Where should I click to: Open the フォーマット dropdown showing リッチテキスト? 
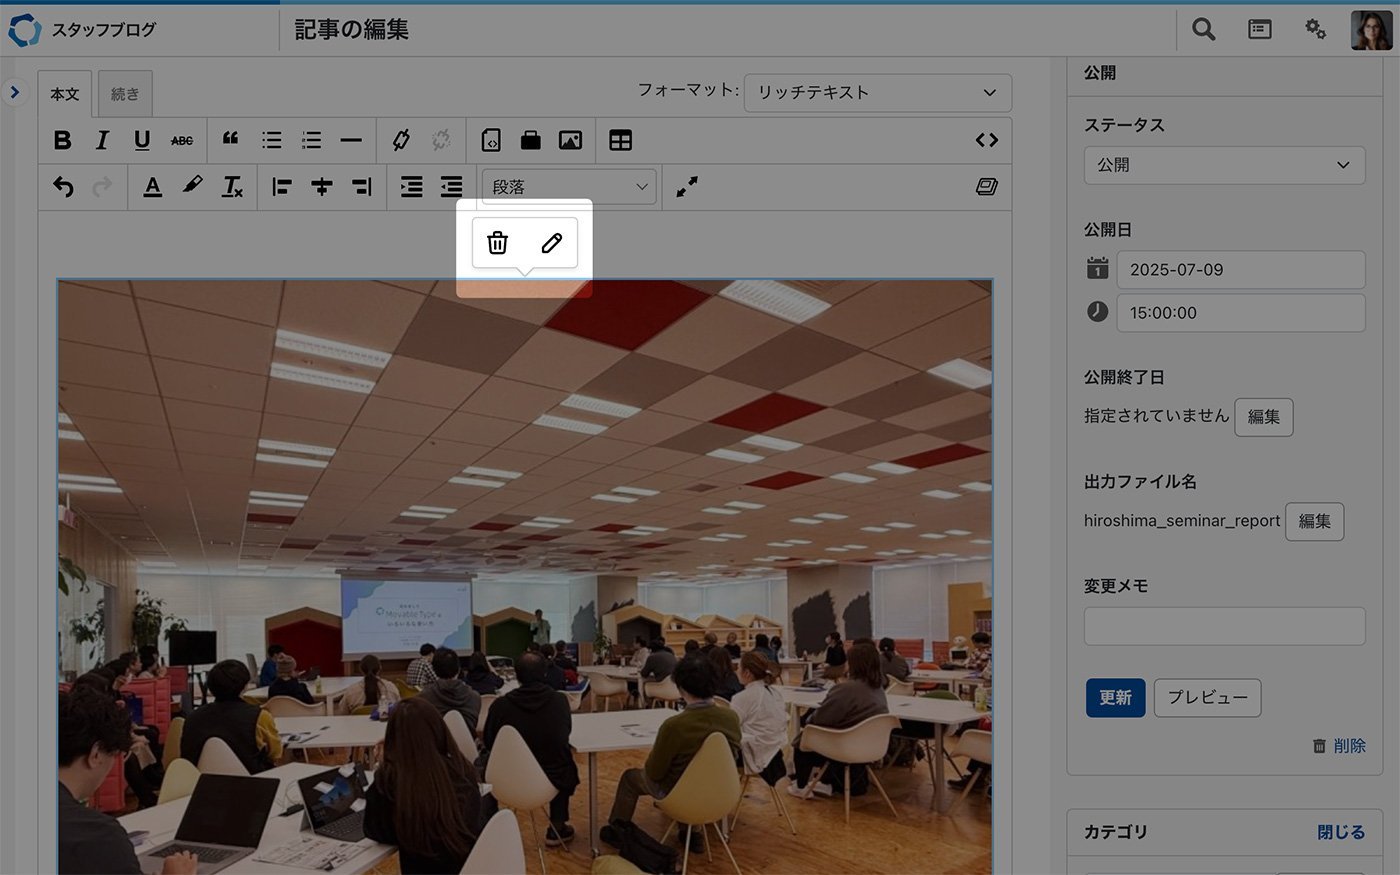click(x=877, y=93)
